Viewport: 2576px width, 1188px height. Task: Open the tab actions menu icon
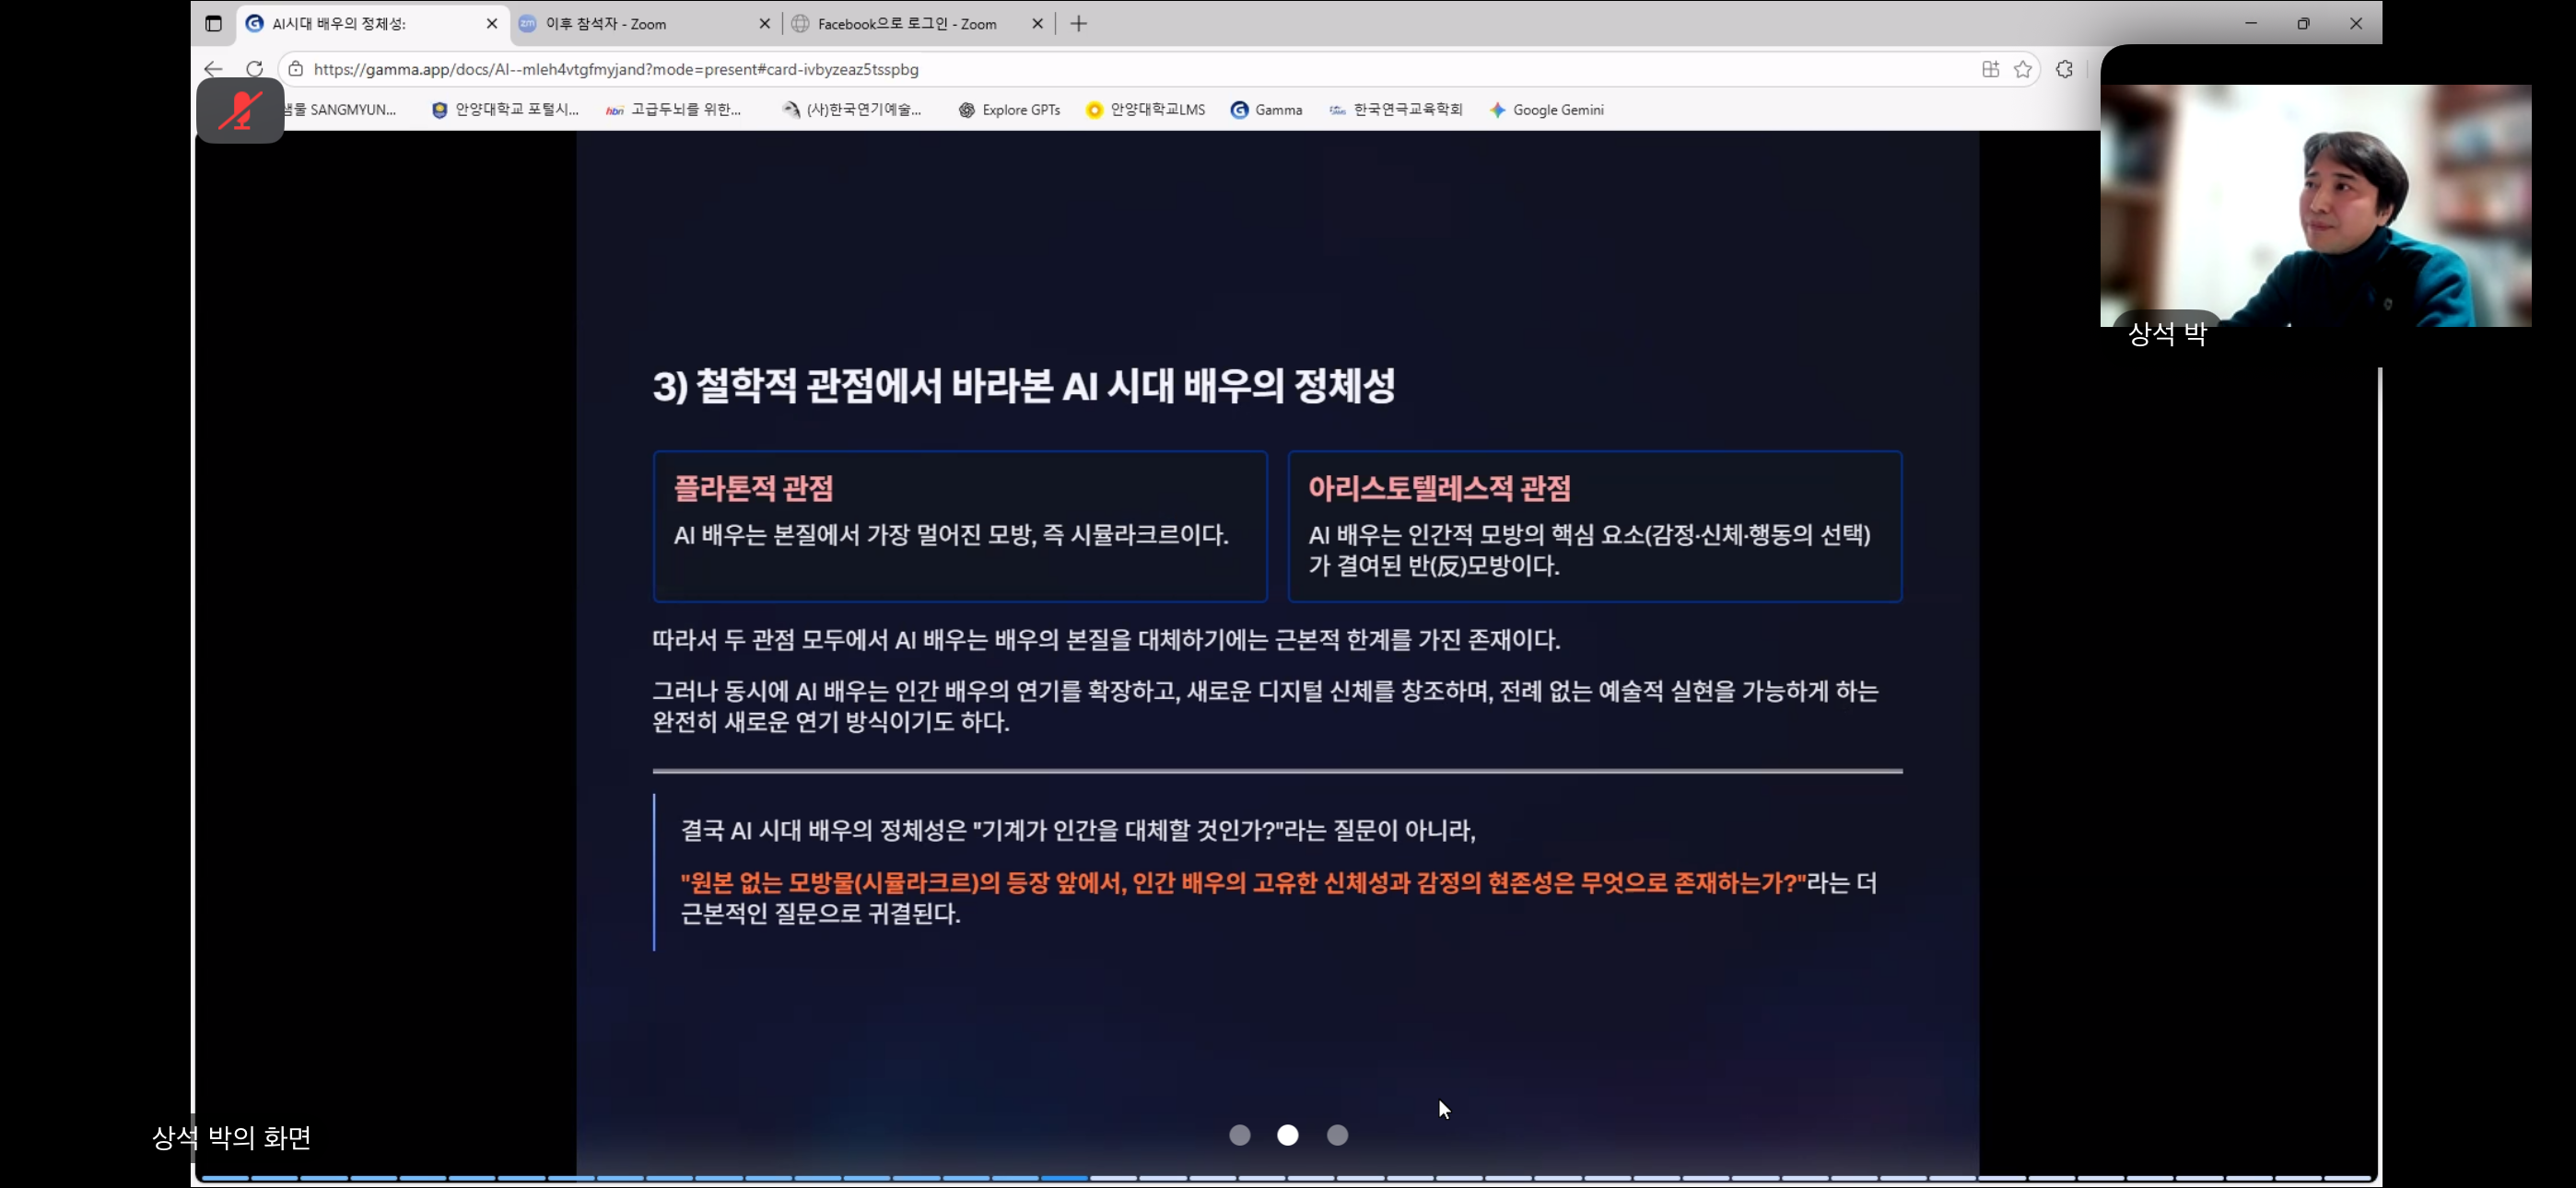pos(213,23)
